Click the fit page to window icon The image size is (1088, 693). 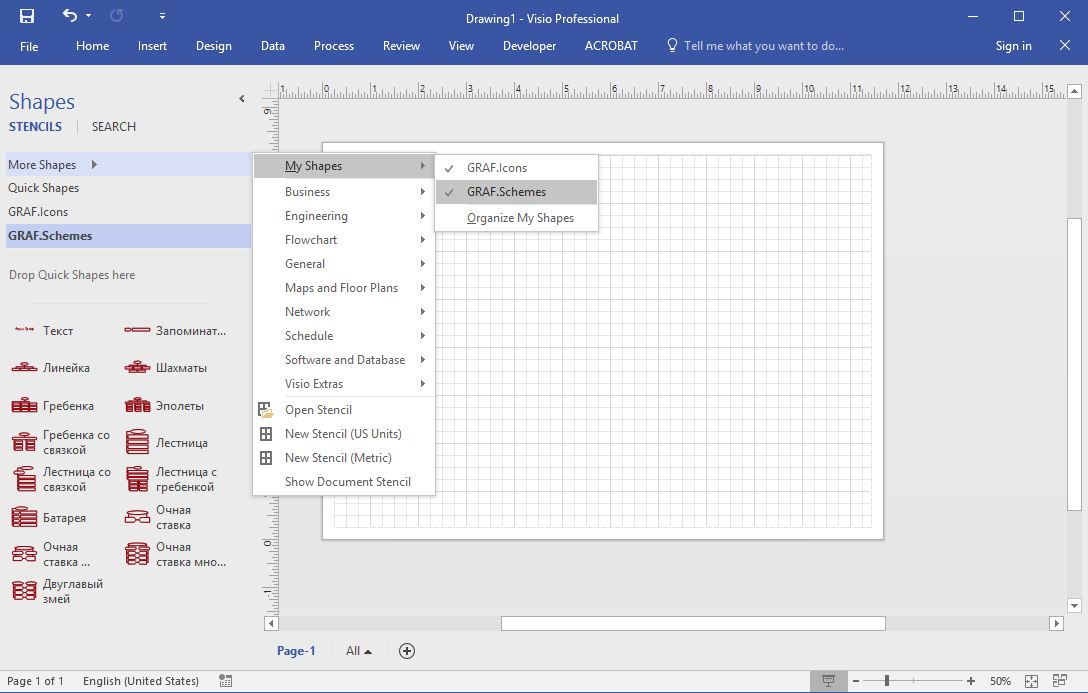click(1032, 681)
